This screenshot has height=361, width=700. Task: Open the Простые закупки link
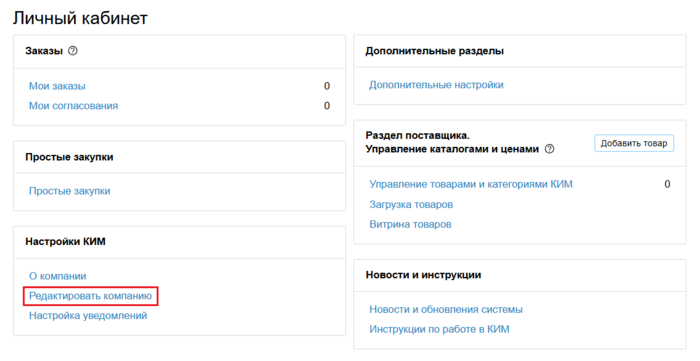pos(70,191)
